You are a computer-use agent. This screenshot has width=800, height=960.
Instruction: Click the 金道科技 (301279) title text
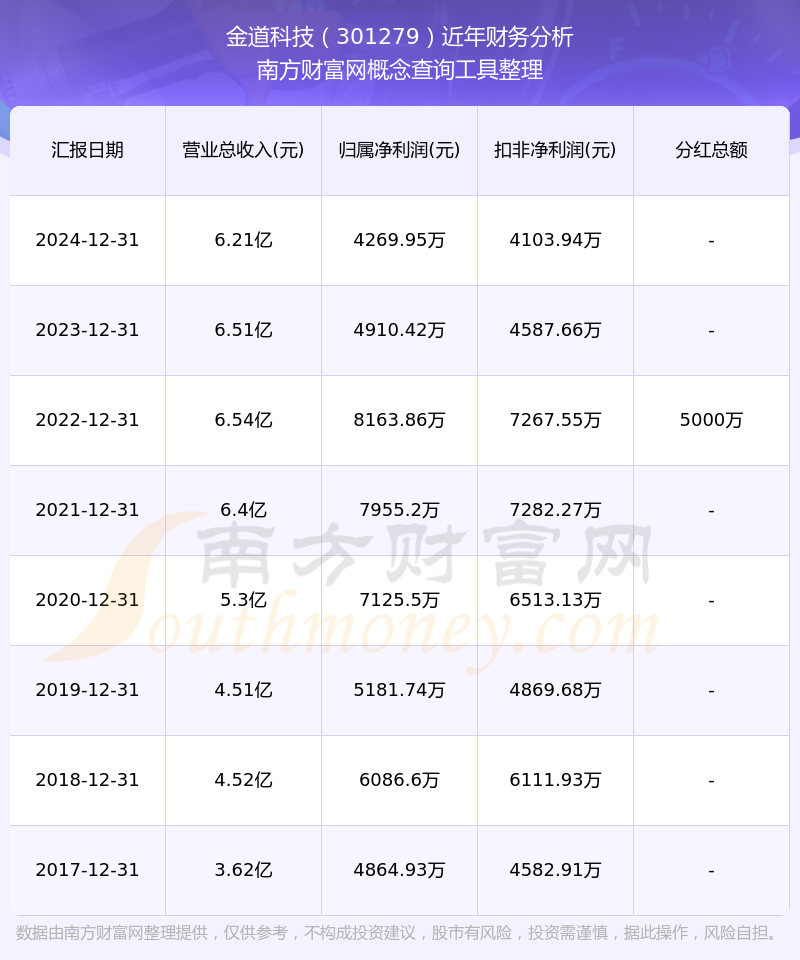pyautogui.click(x=399, y=37)
